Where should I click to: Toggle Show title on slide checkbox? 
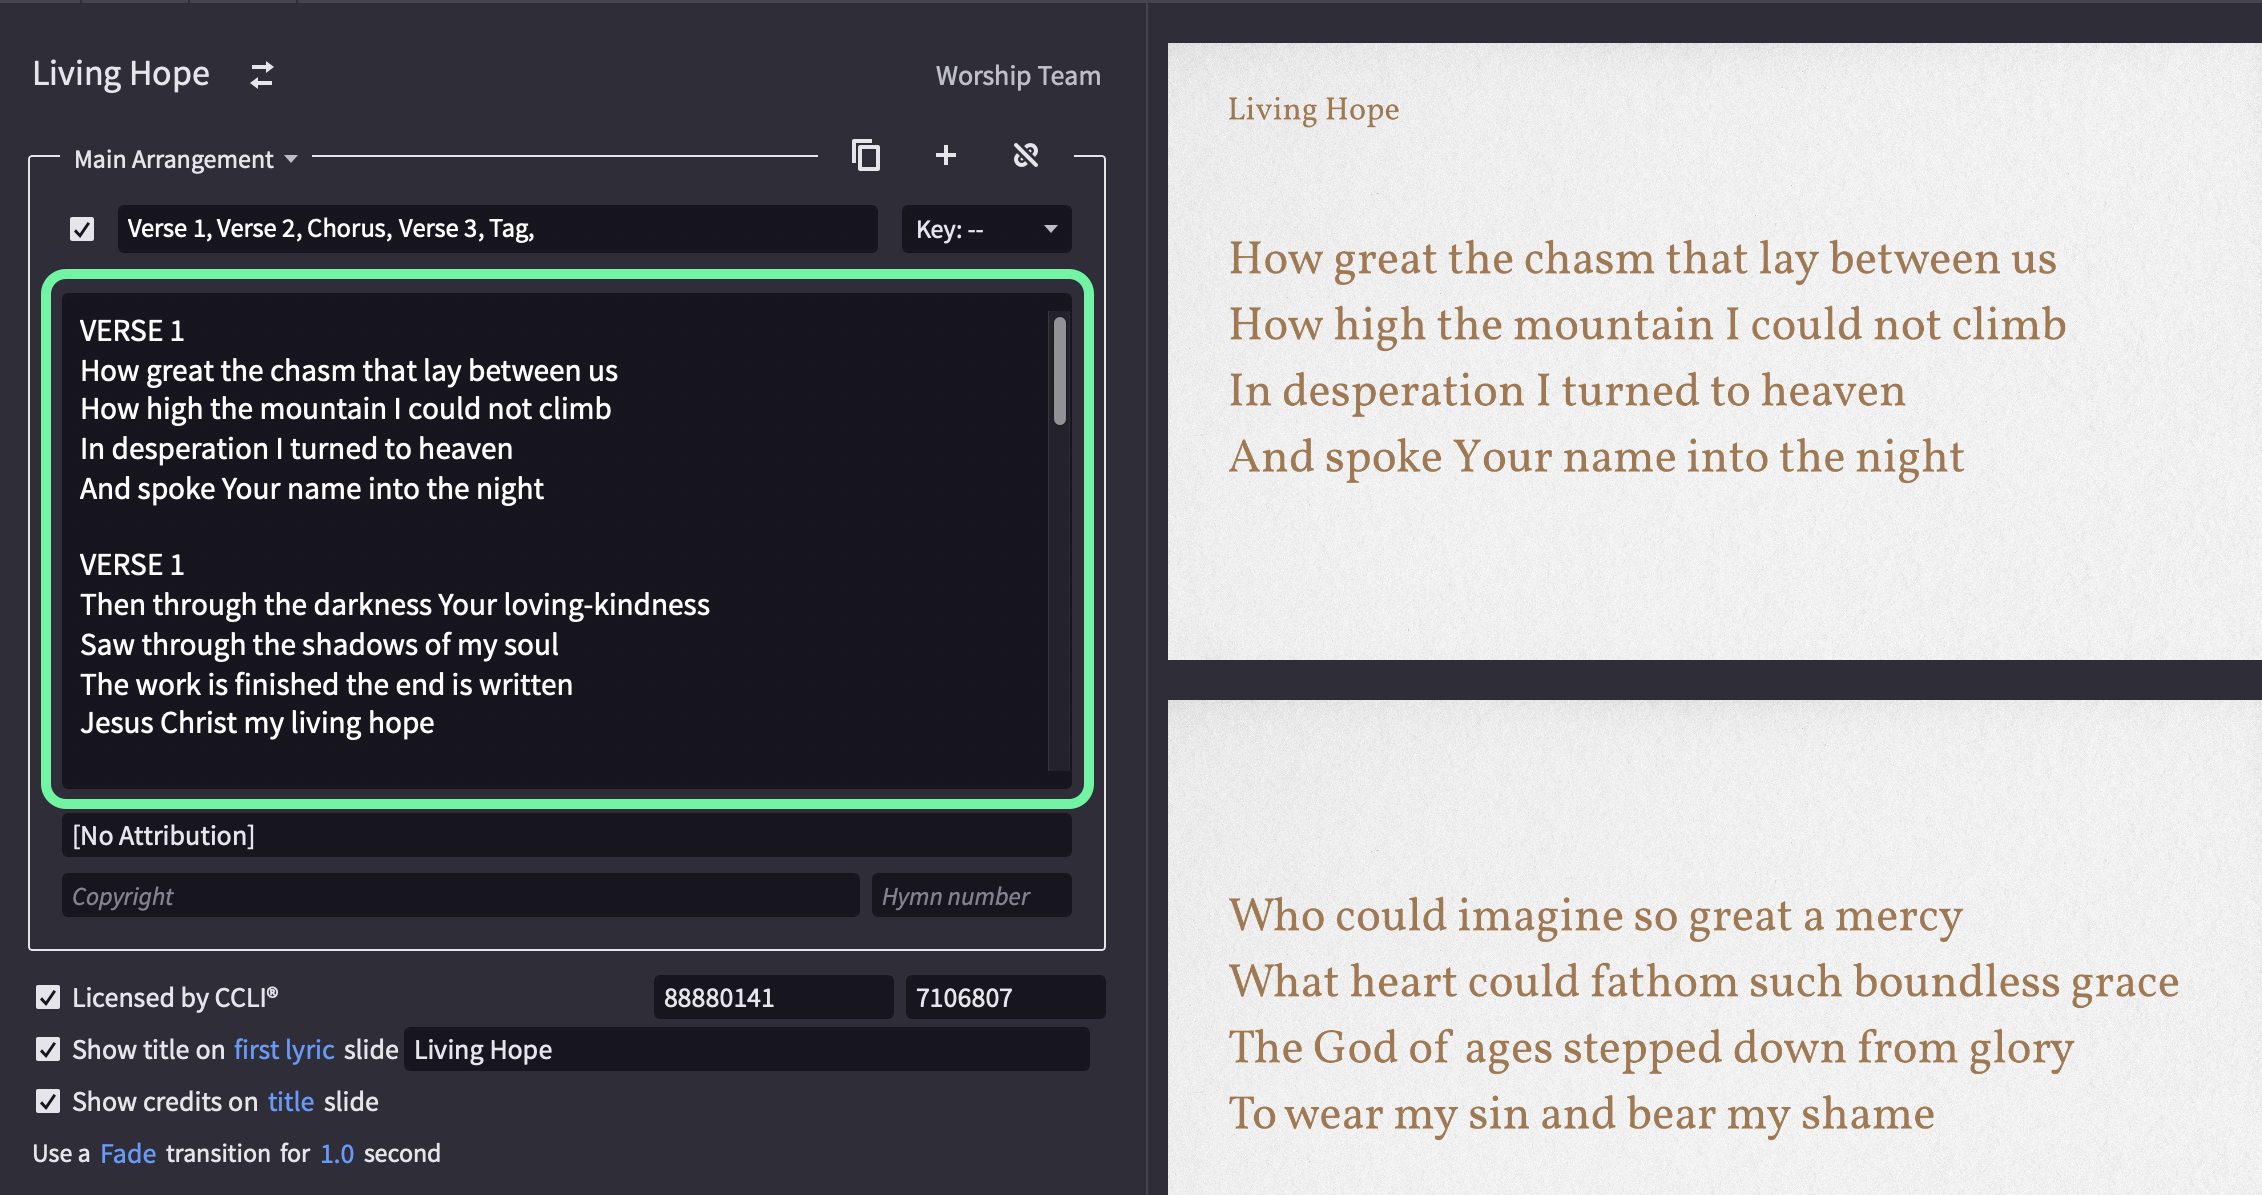point(48,1049)
